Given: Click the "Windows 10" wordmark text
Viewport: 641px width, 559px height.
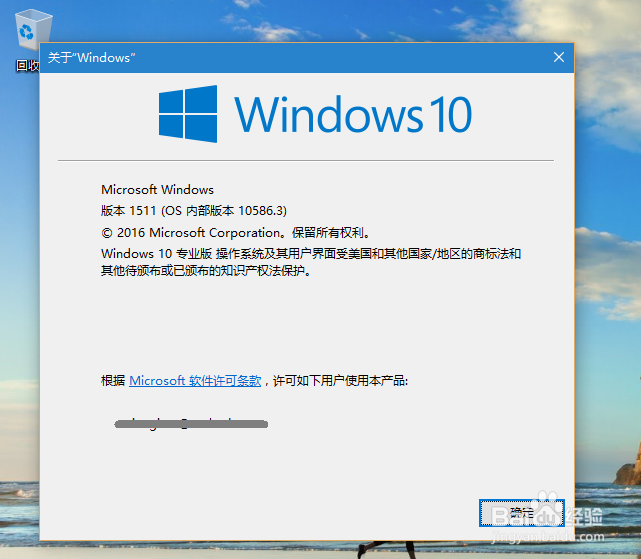Looking at the screenshot, I should pos(353,114).
